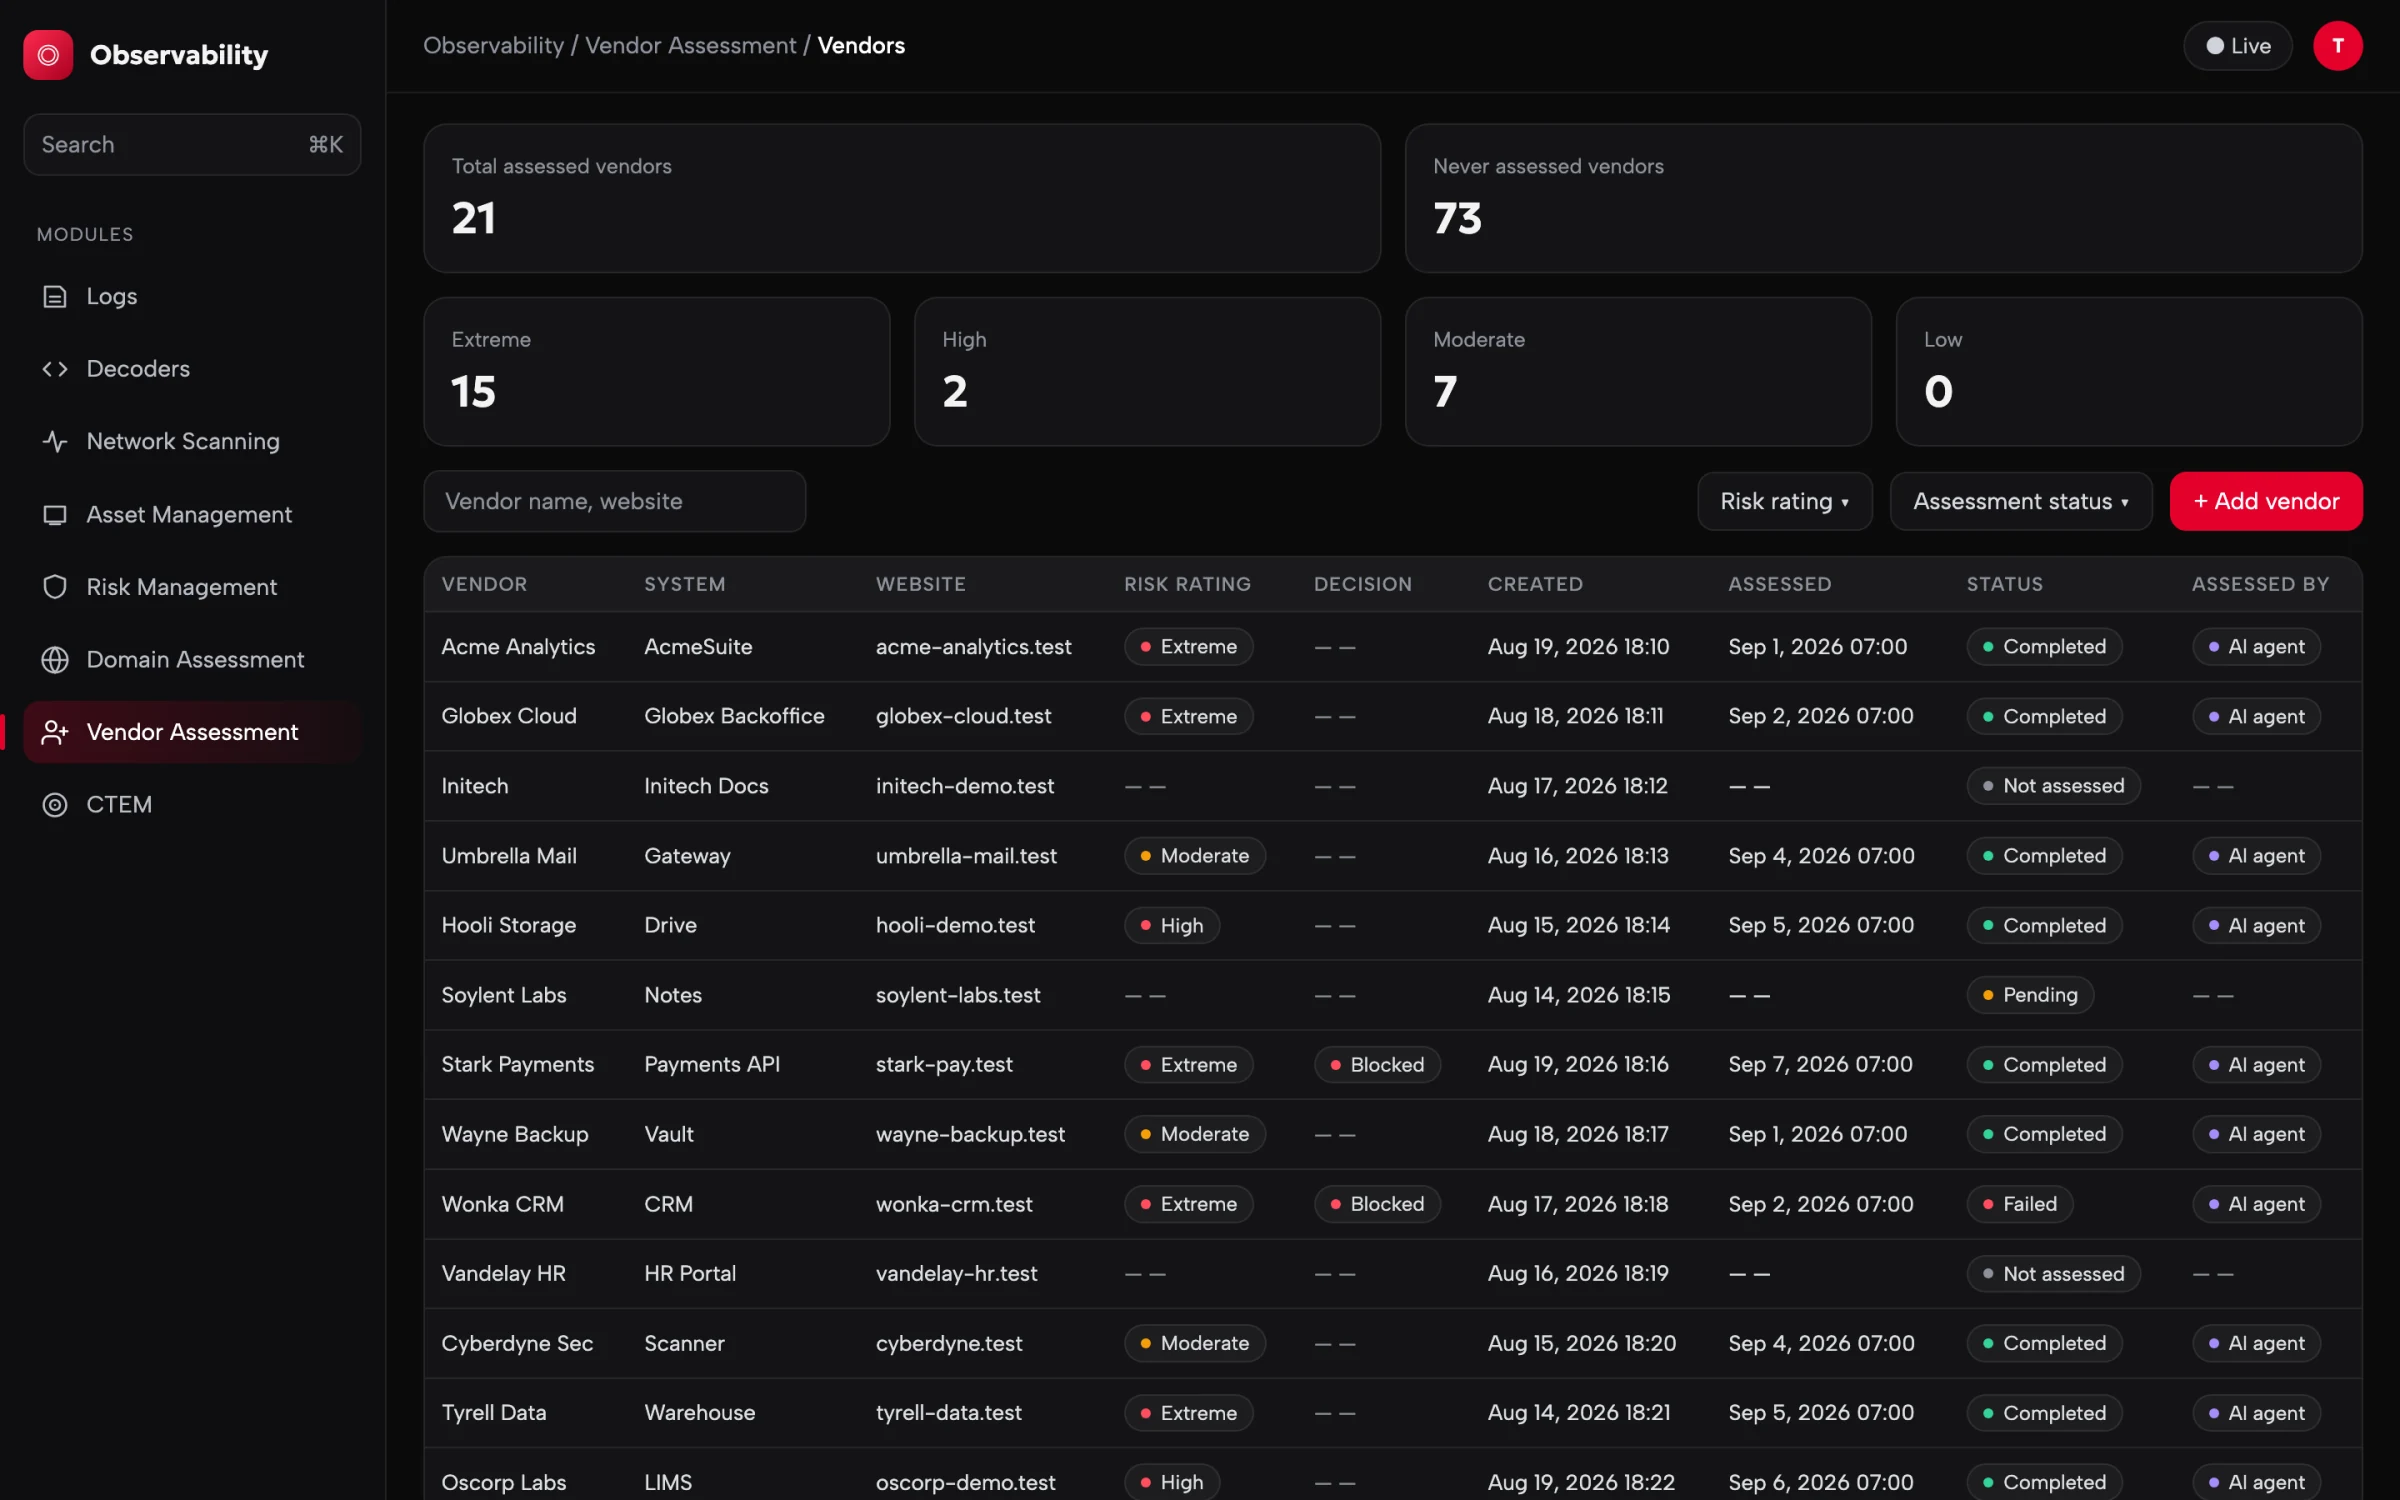2400x1500 pixels.
Task: Click the Network Scanning pulse icon
Action: pos(55,441)
